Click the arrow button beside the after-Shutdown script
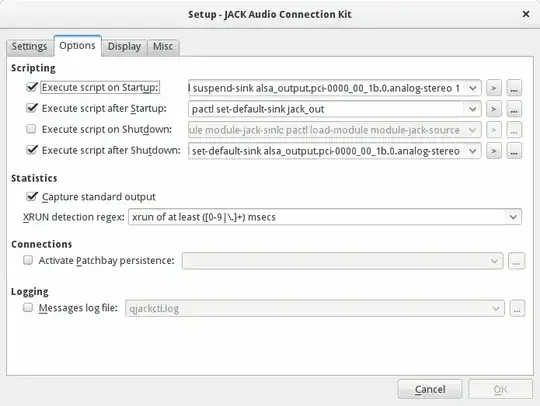540x406 pixels. coord(494,151)
